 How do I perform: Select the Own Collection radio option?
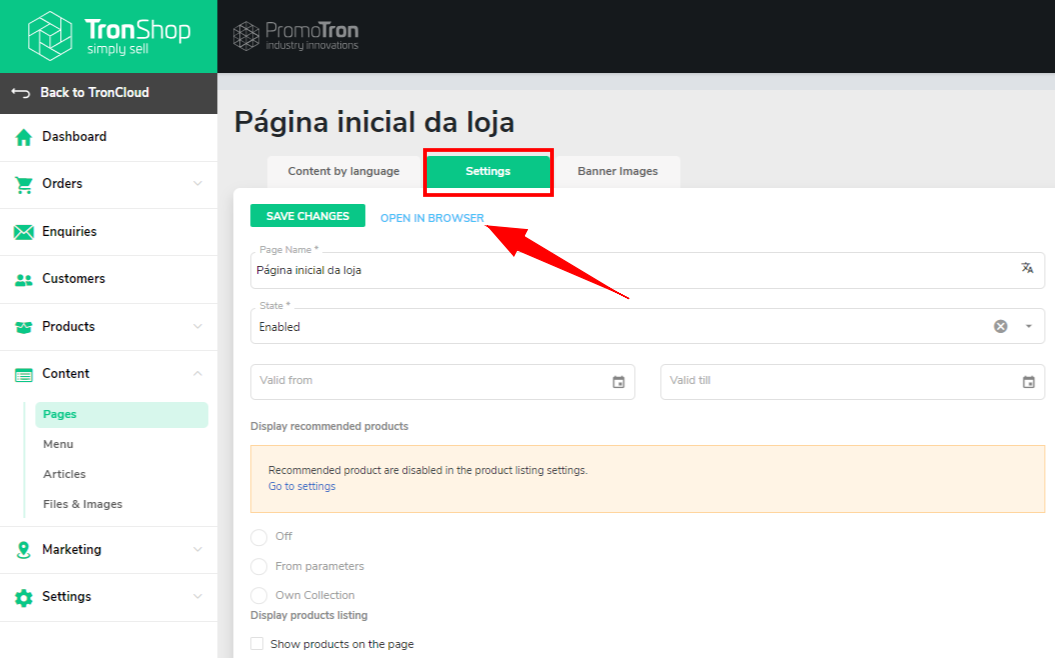coord(259,595)
